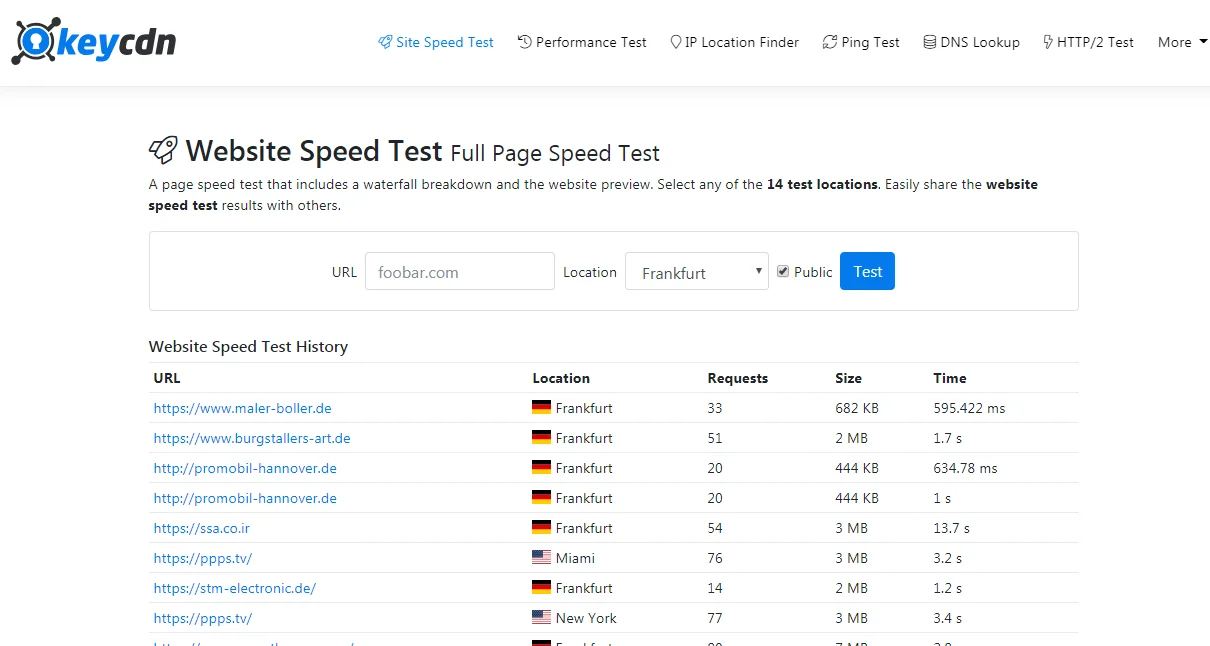Viewport: 1210px width, 646px height.
Task: Expand the More menu in navigation
Action: click(x=1181, y=42)
